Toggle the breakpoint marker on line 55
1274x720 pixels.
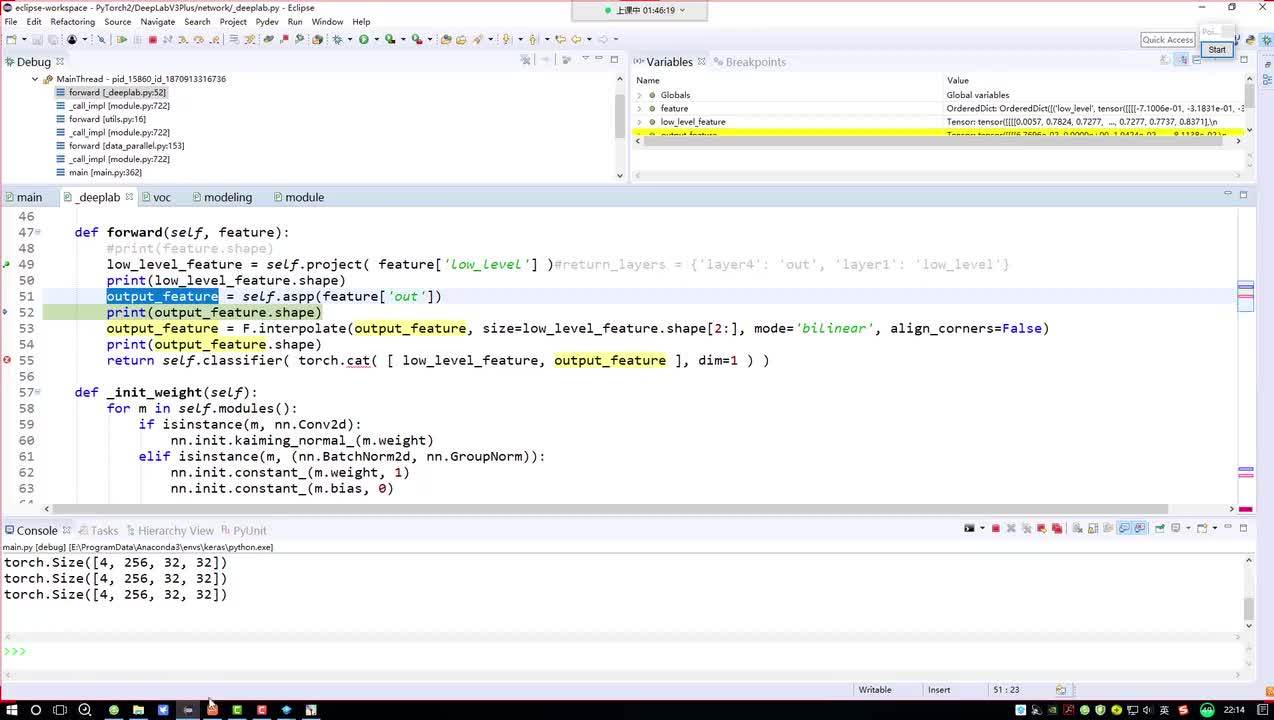[7, 360]
